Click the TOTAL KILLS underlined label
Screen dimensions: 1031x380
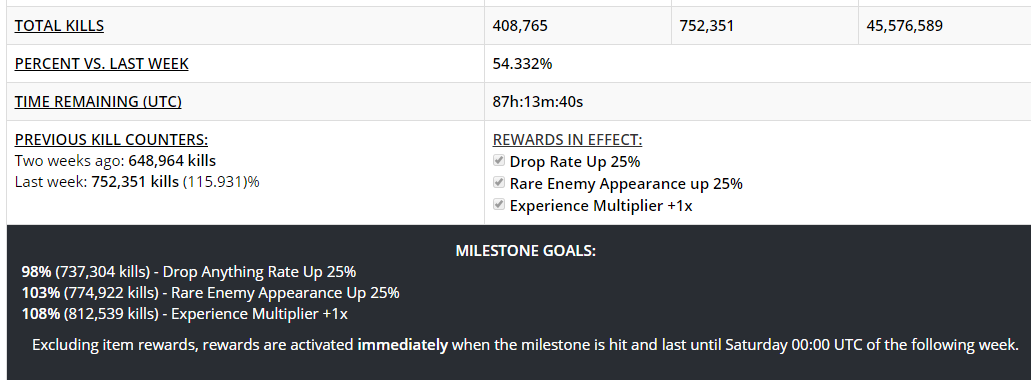[59, 26]
